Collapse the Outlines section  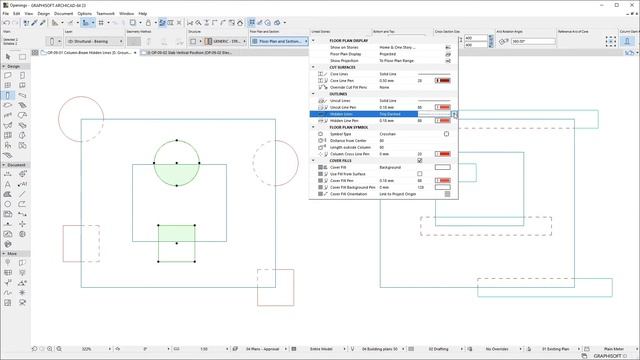point(313,94)
